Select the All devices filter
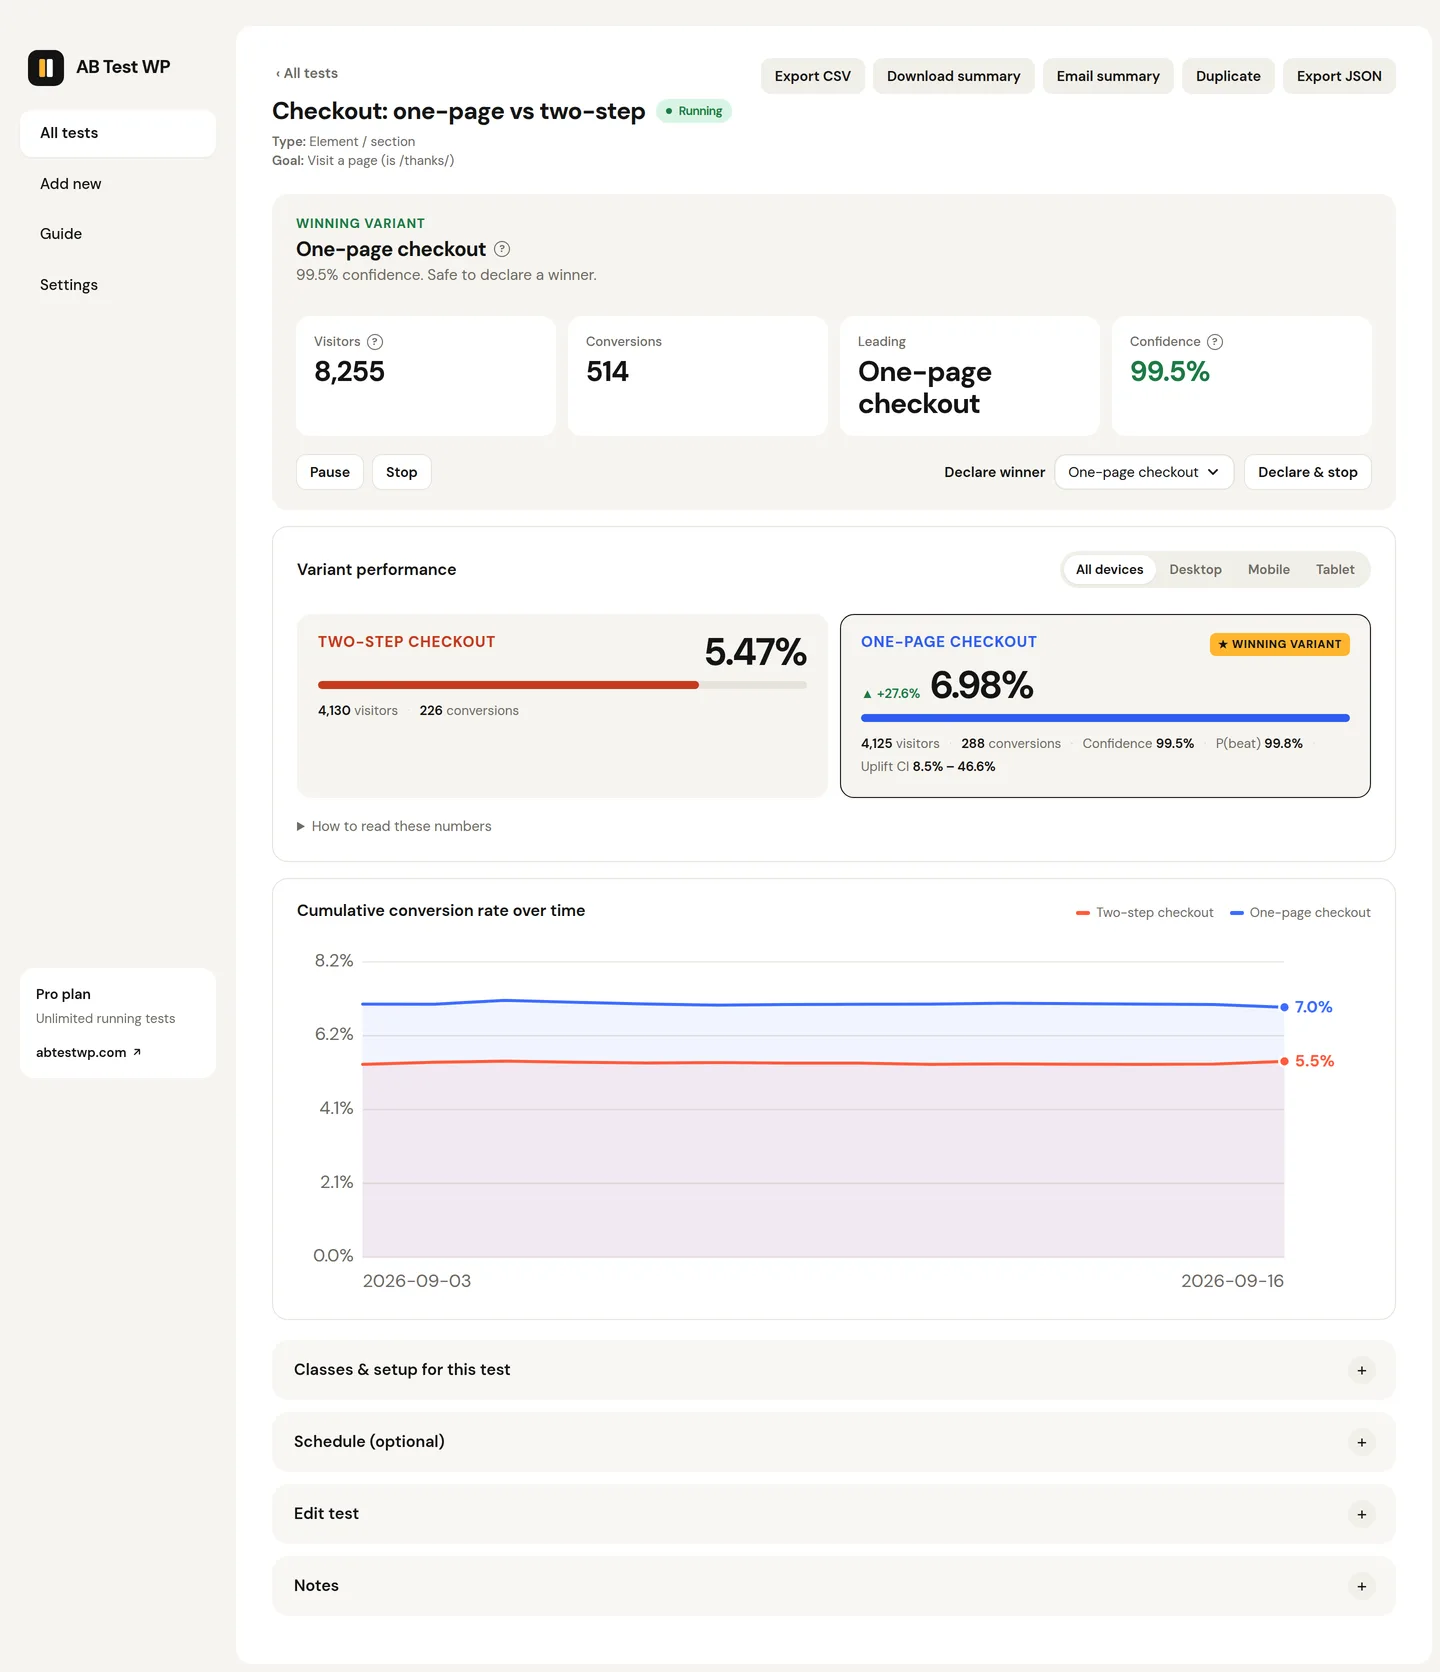This screenshot has width=1440, height=1672. pyautogui.click(x=1109, y=569)
